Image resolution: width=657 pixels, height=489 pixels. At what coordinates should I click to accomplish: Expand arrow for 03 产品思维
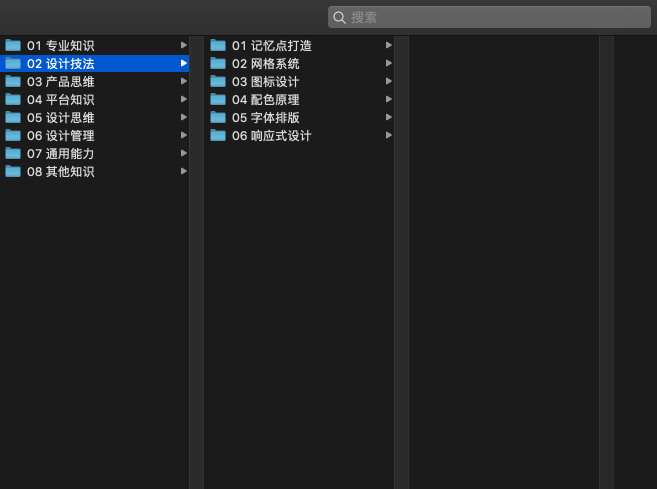184,81
